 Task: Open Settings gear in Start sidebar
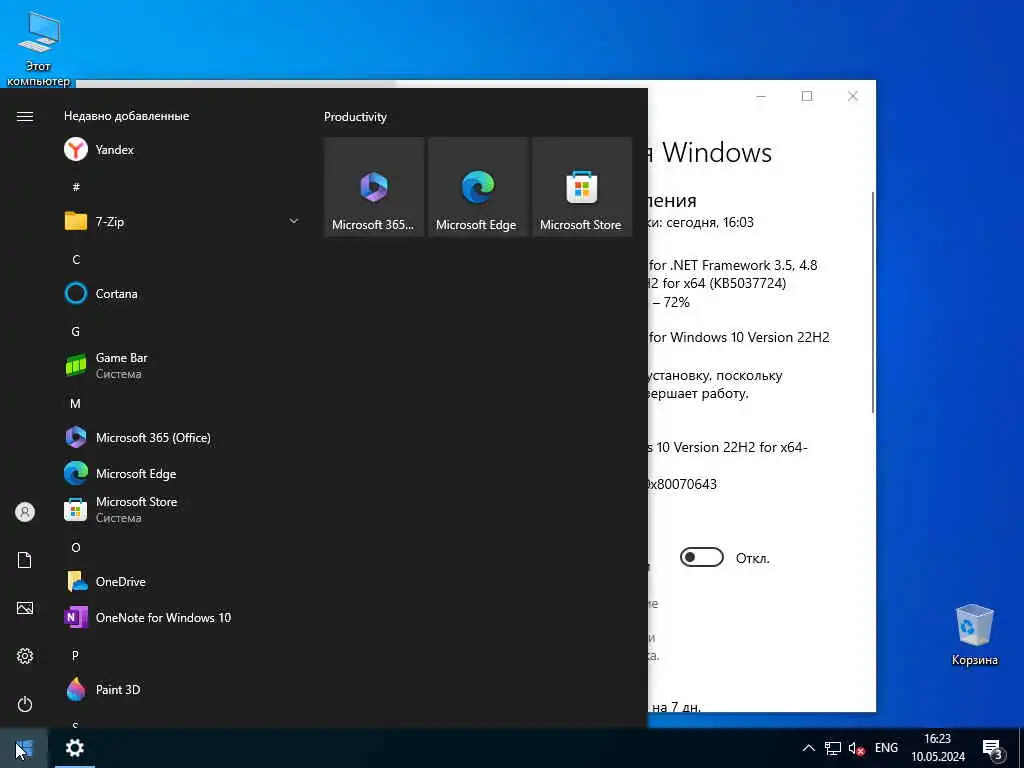(x=25, y=656)
